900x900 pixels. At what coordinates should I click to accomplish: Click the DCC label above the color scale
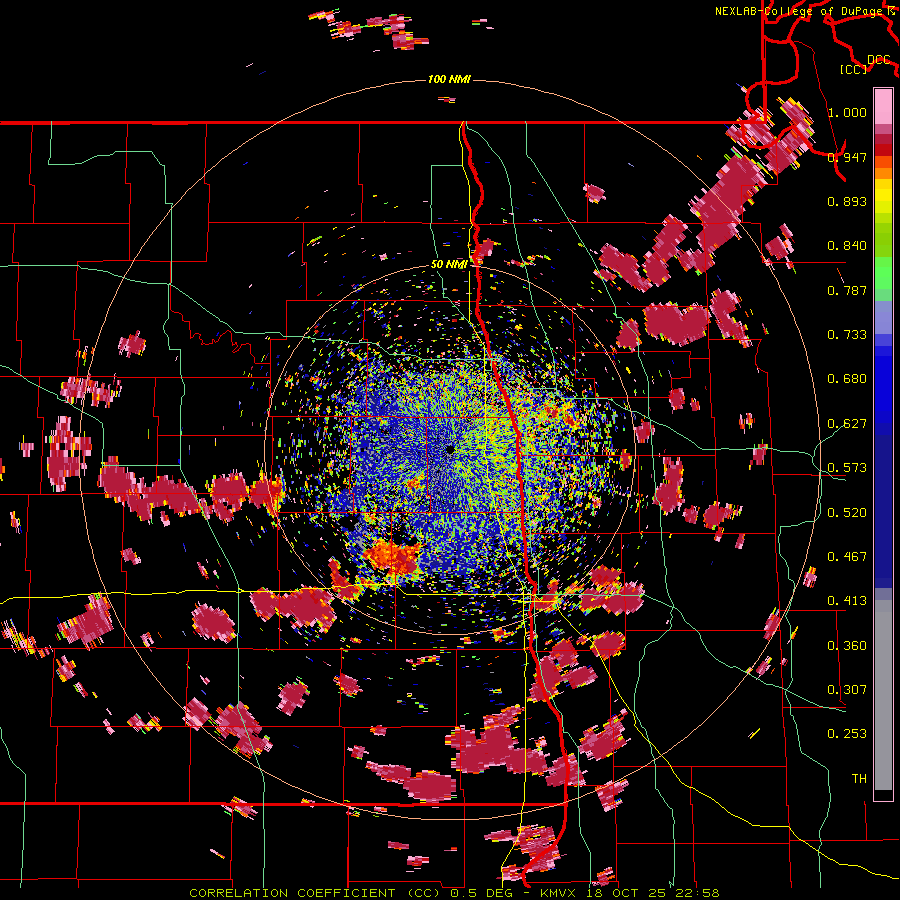[x=879, y=60]
